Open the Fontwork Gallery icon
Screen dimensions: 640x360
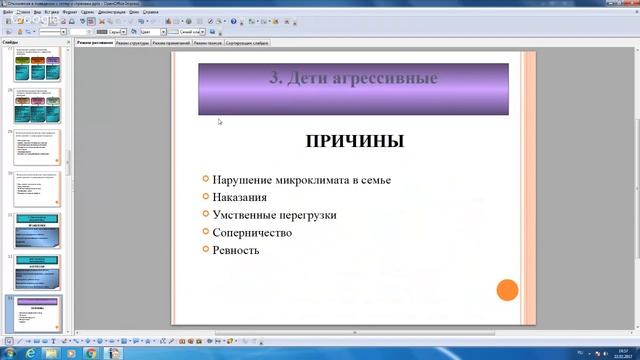182,341
